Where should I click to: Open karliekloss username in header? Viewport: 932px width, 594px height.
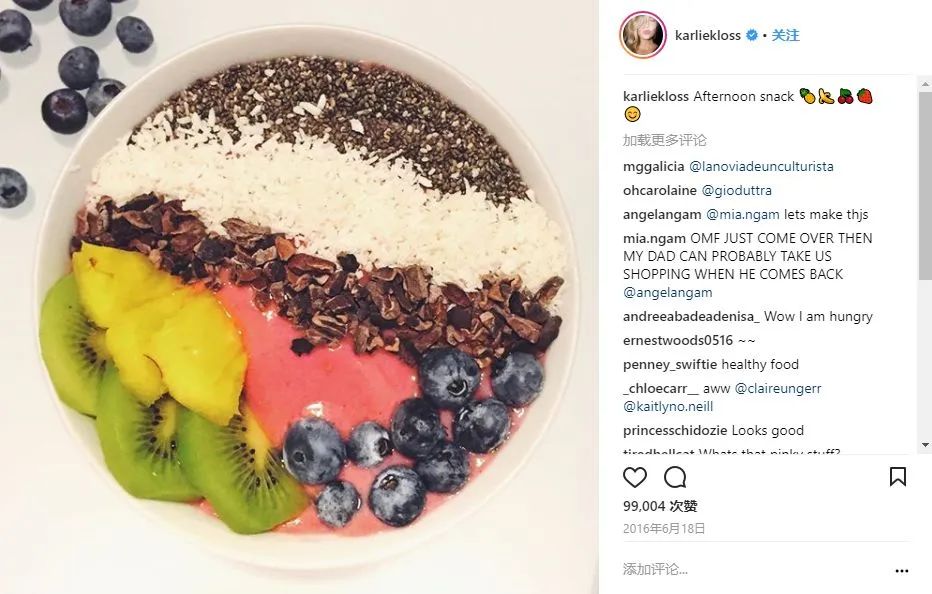[x=707, y=36]
